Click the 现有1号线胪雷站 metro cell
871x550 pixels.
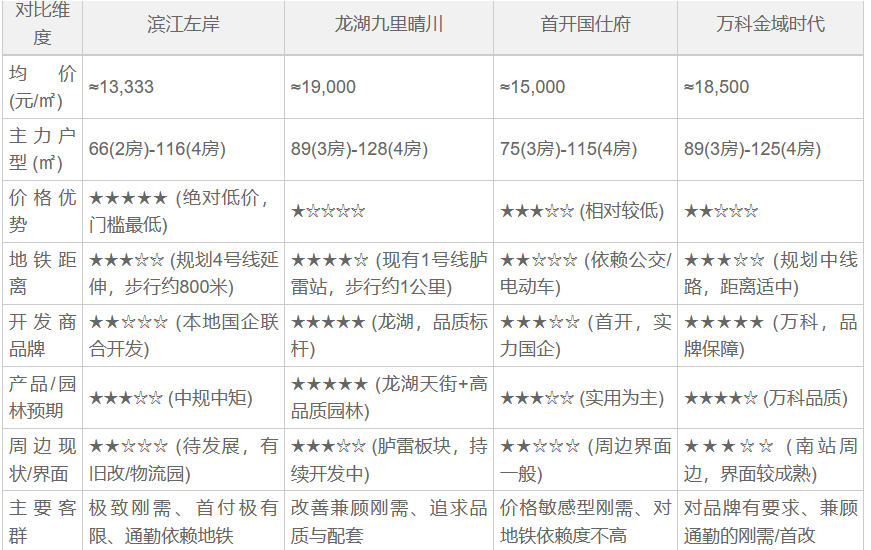(x=389, y=273)
